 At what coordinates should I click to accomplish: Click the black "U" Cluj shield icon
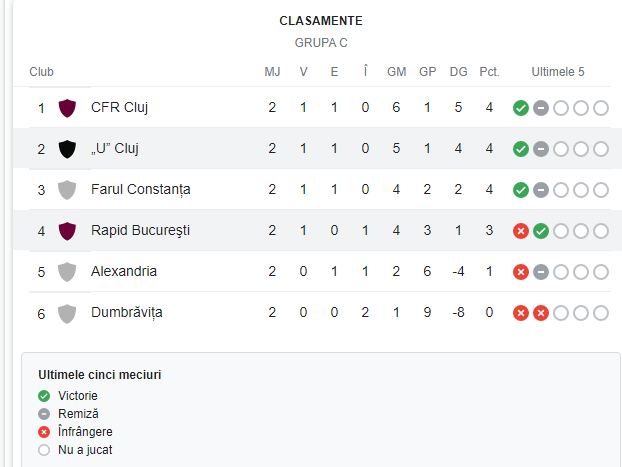(x=68, y=149)
